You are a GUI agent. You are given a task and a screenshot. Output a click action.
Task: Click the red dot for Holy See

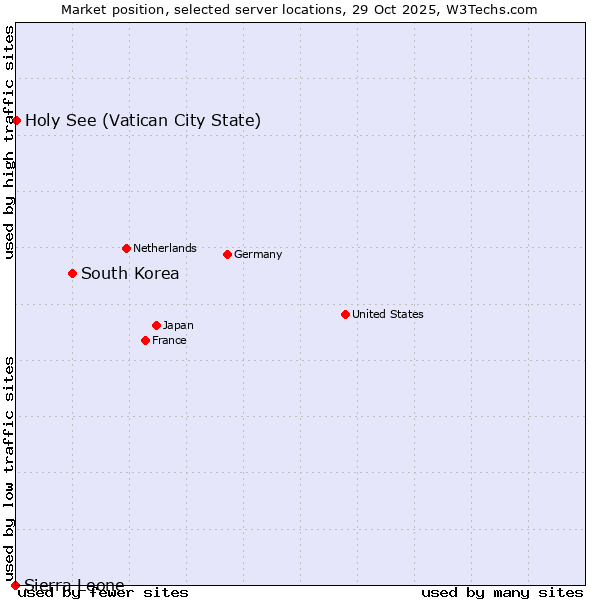[16, 121]
